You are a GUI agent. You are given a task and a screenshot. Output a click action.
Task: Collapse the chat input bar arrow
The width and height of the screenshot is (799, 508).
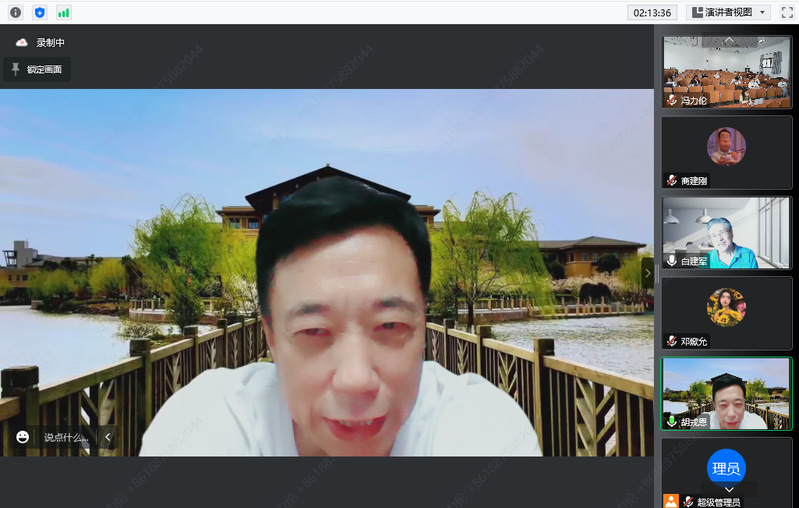[108, 437]
